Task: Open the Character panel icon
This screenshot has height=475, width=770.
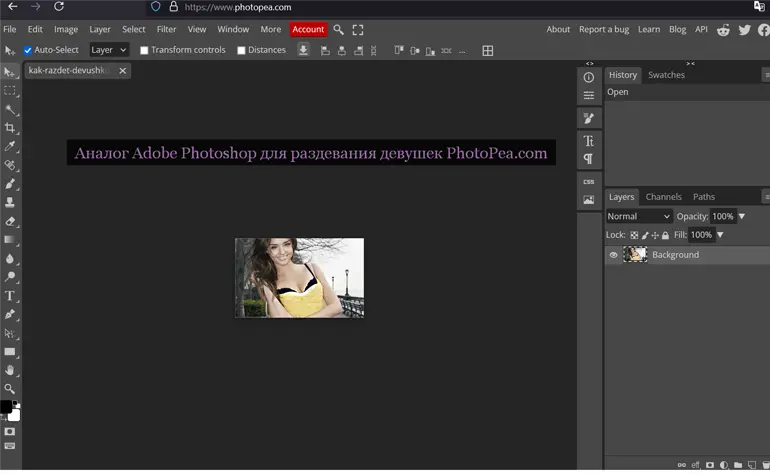Action: tap(589, 141)
